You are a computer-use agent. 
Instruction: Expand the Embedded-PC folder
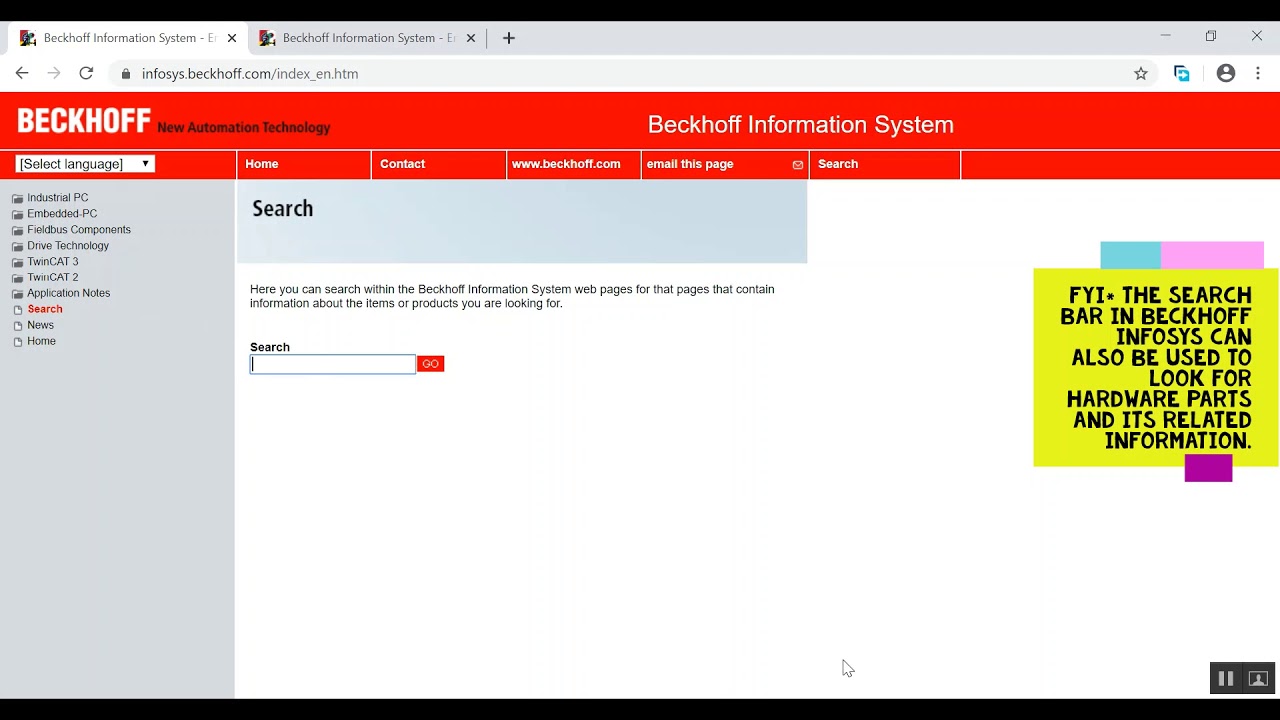click(62, 214)
